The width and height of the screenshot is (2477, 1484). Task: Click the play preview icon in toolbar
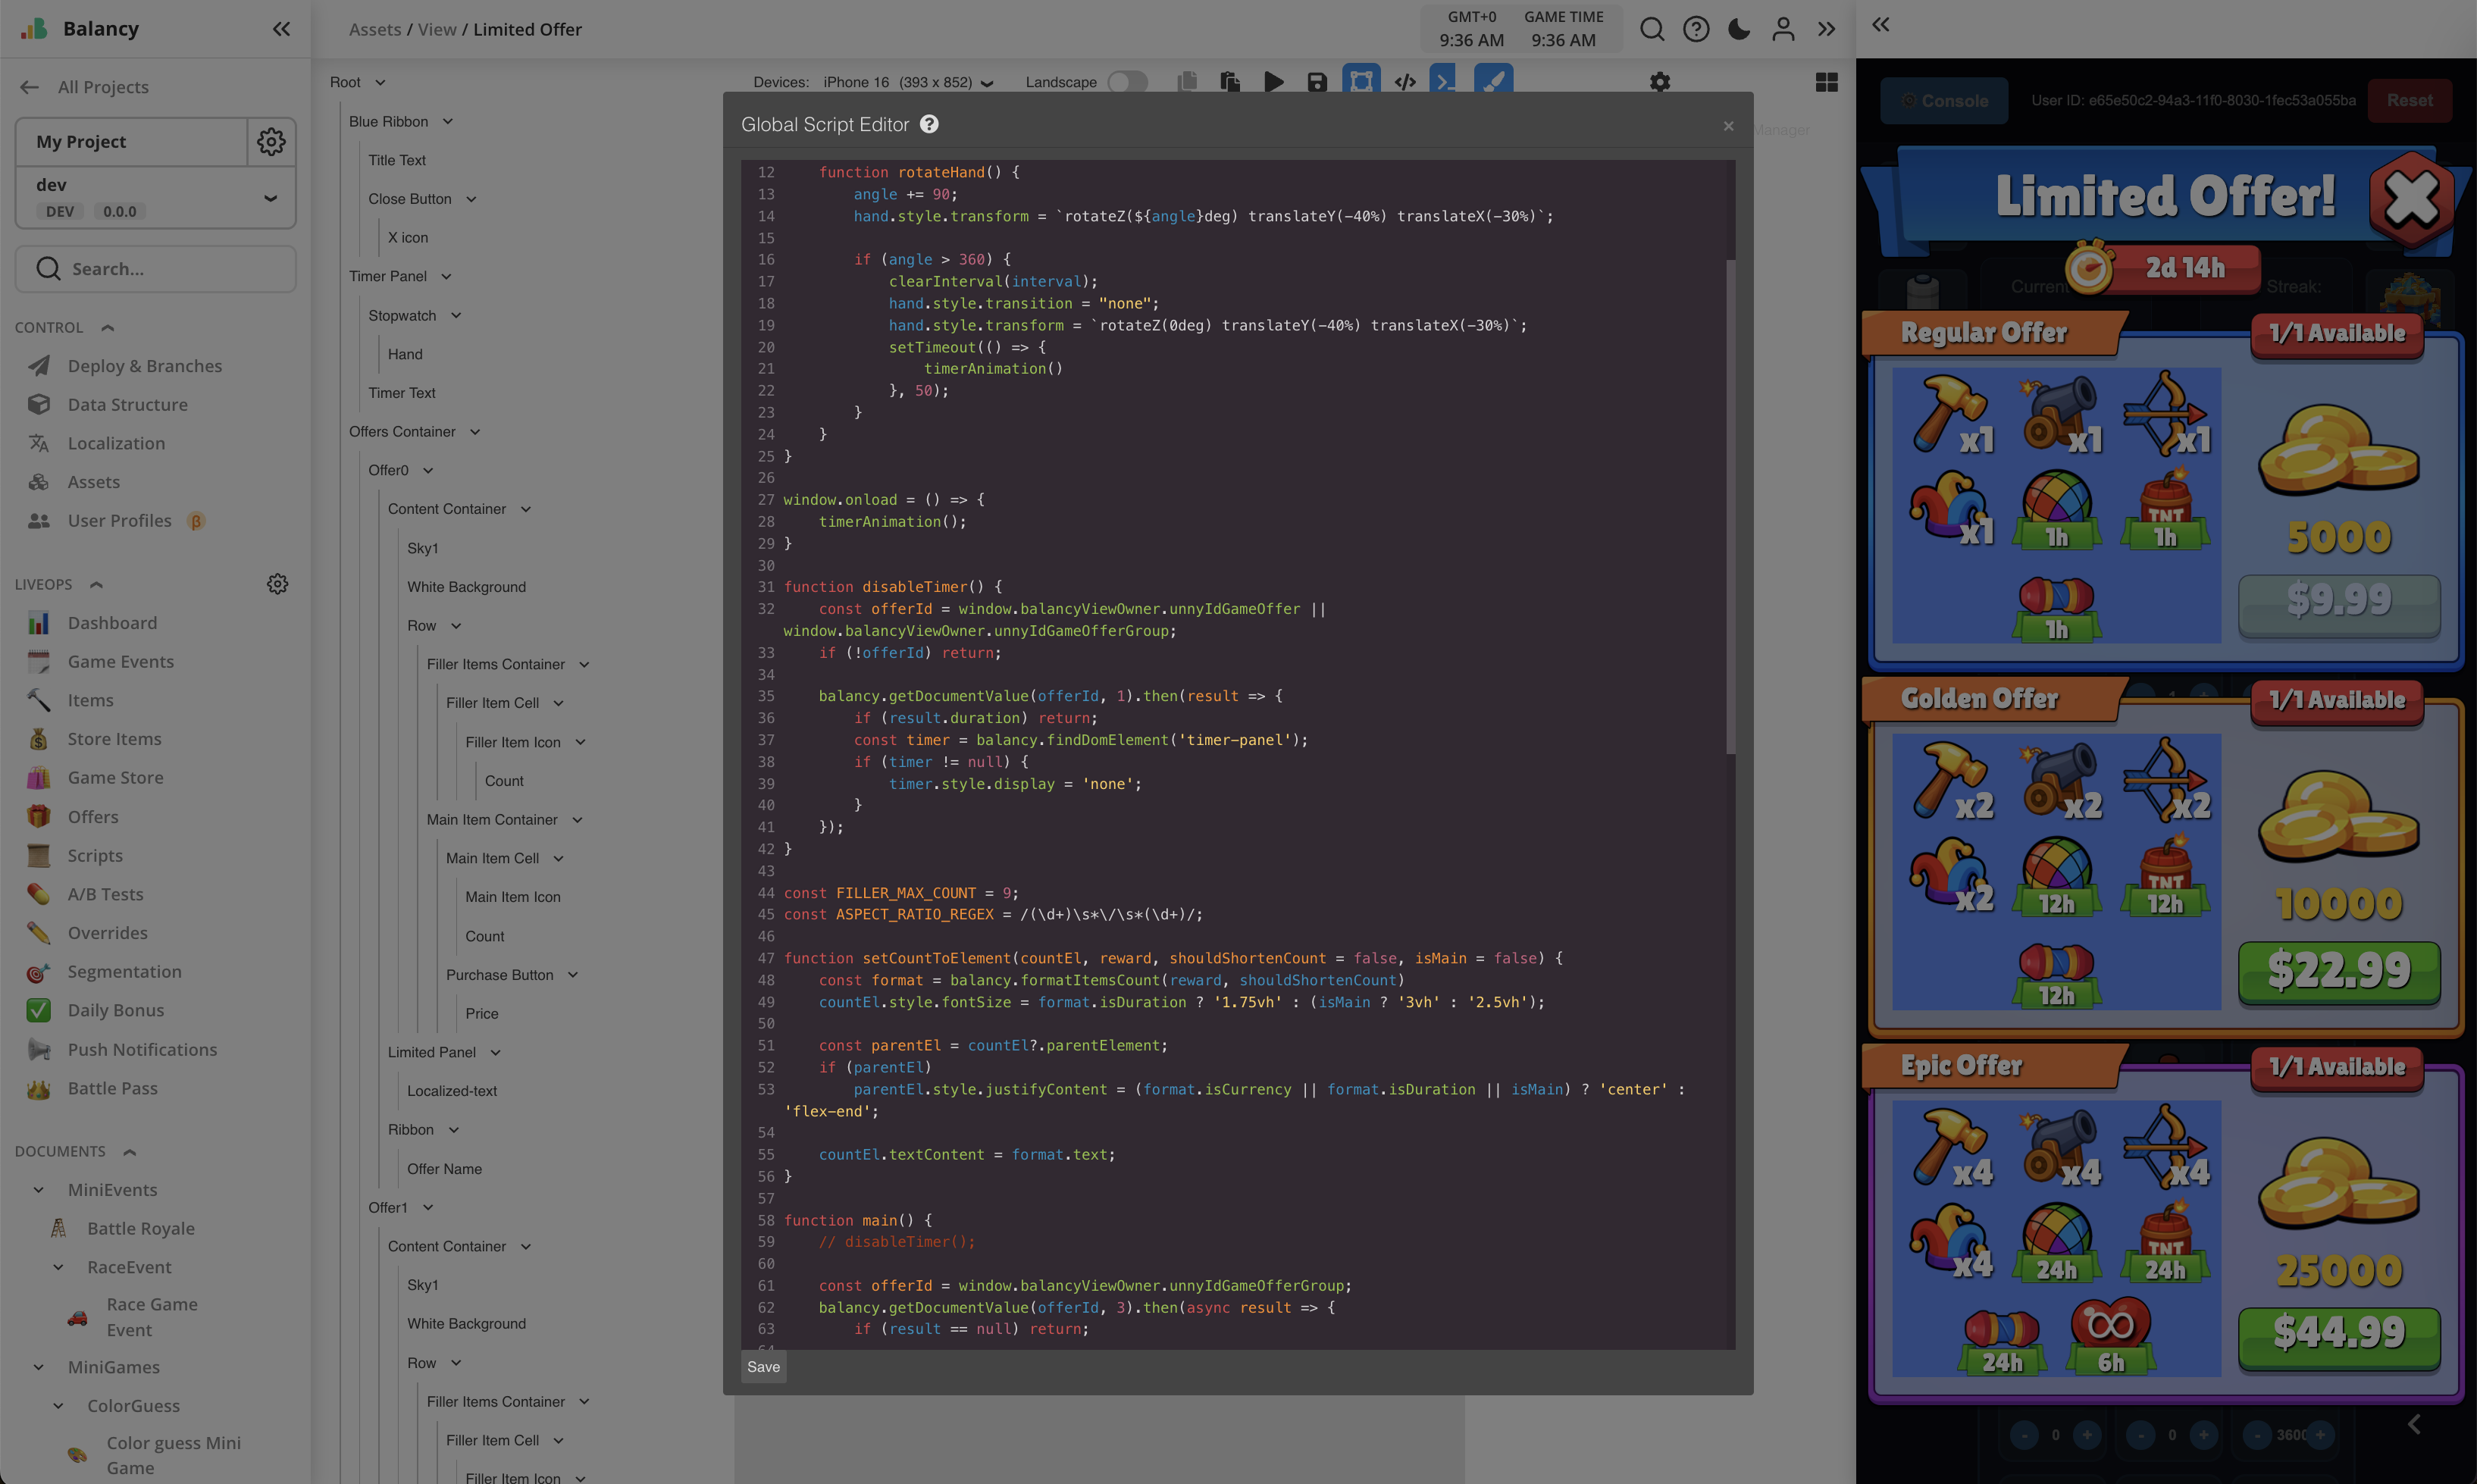coord(1273,82)
